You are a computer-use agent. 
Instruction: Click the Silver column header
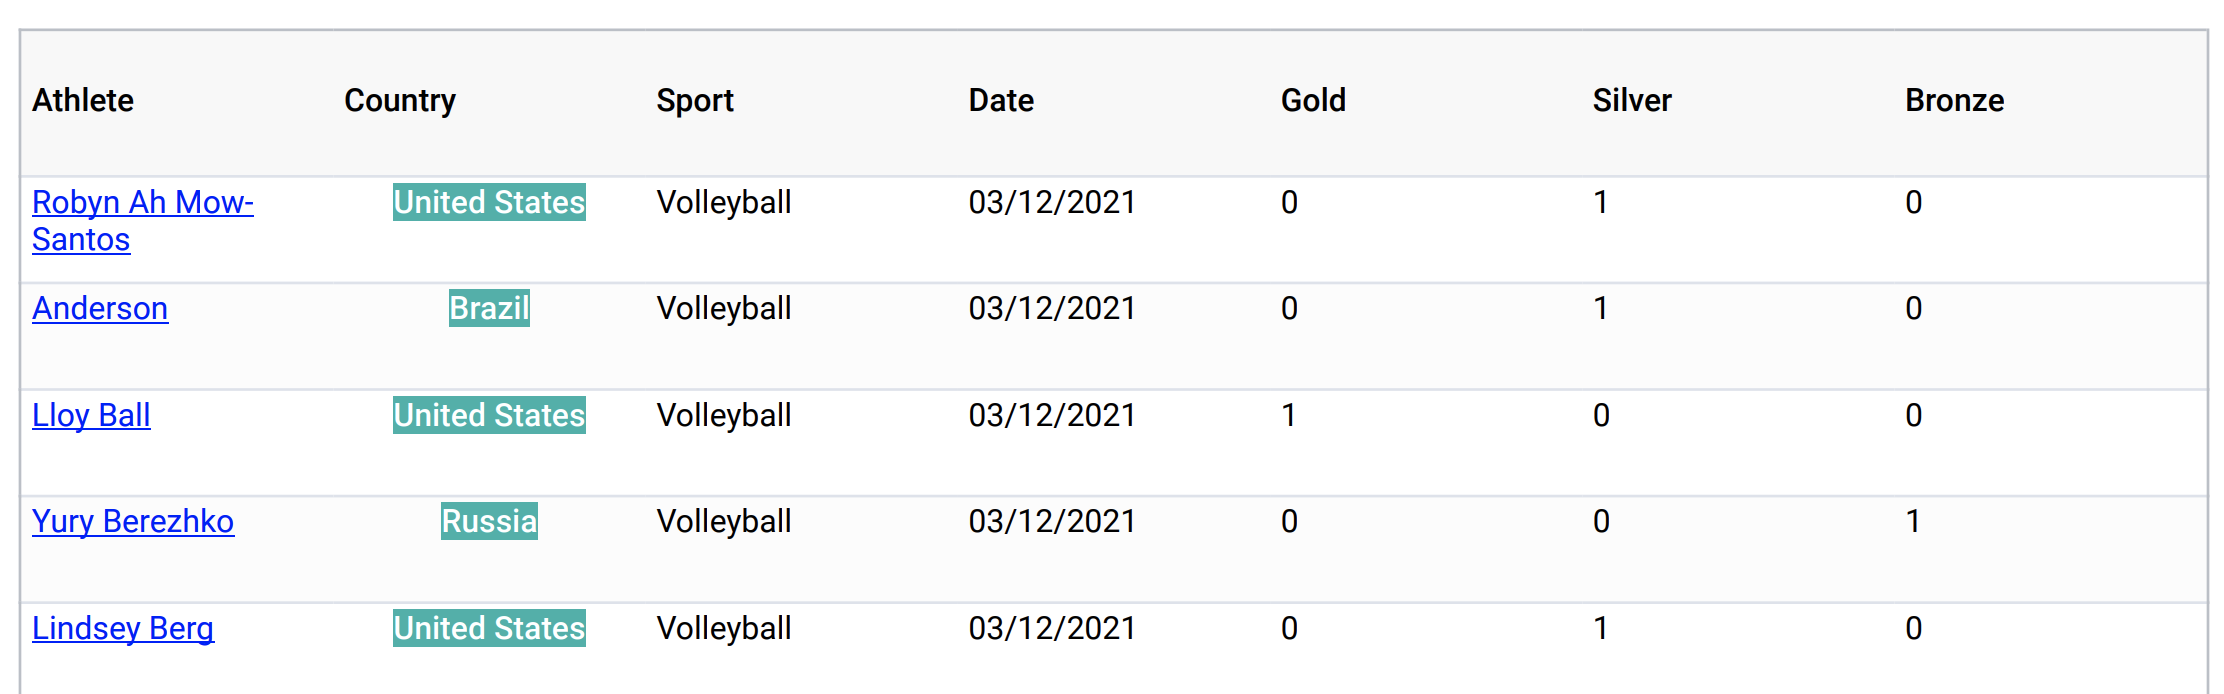click(x=1632, y=100)
